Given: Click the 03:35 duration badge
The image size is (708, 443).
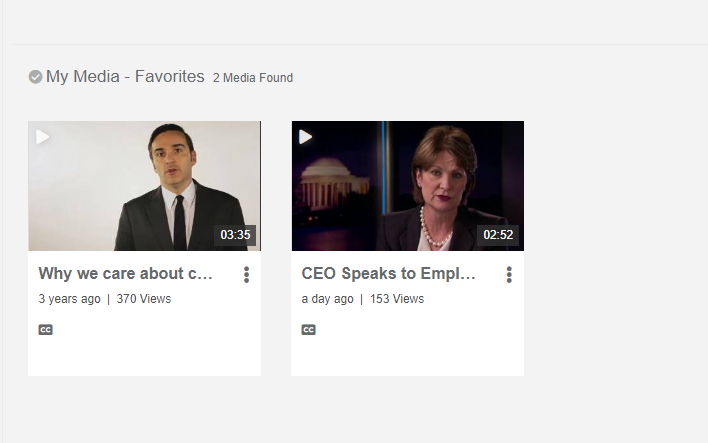Looking at the screenshot, I should (235, 235).
